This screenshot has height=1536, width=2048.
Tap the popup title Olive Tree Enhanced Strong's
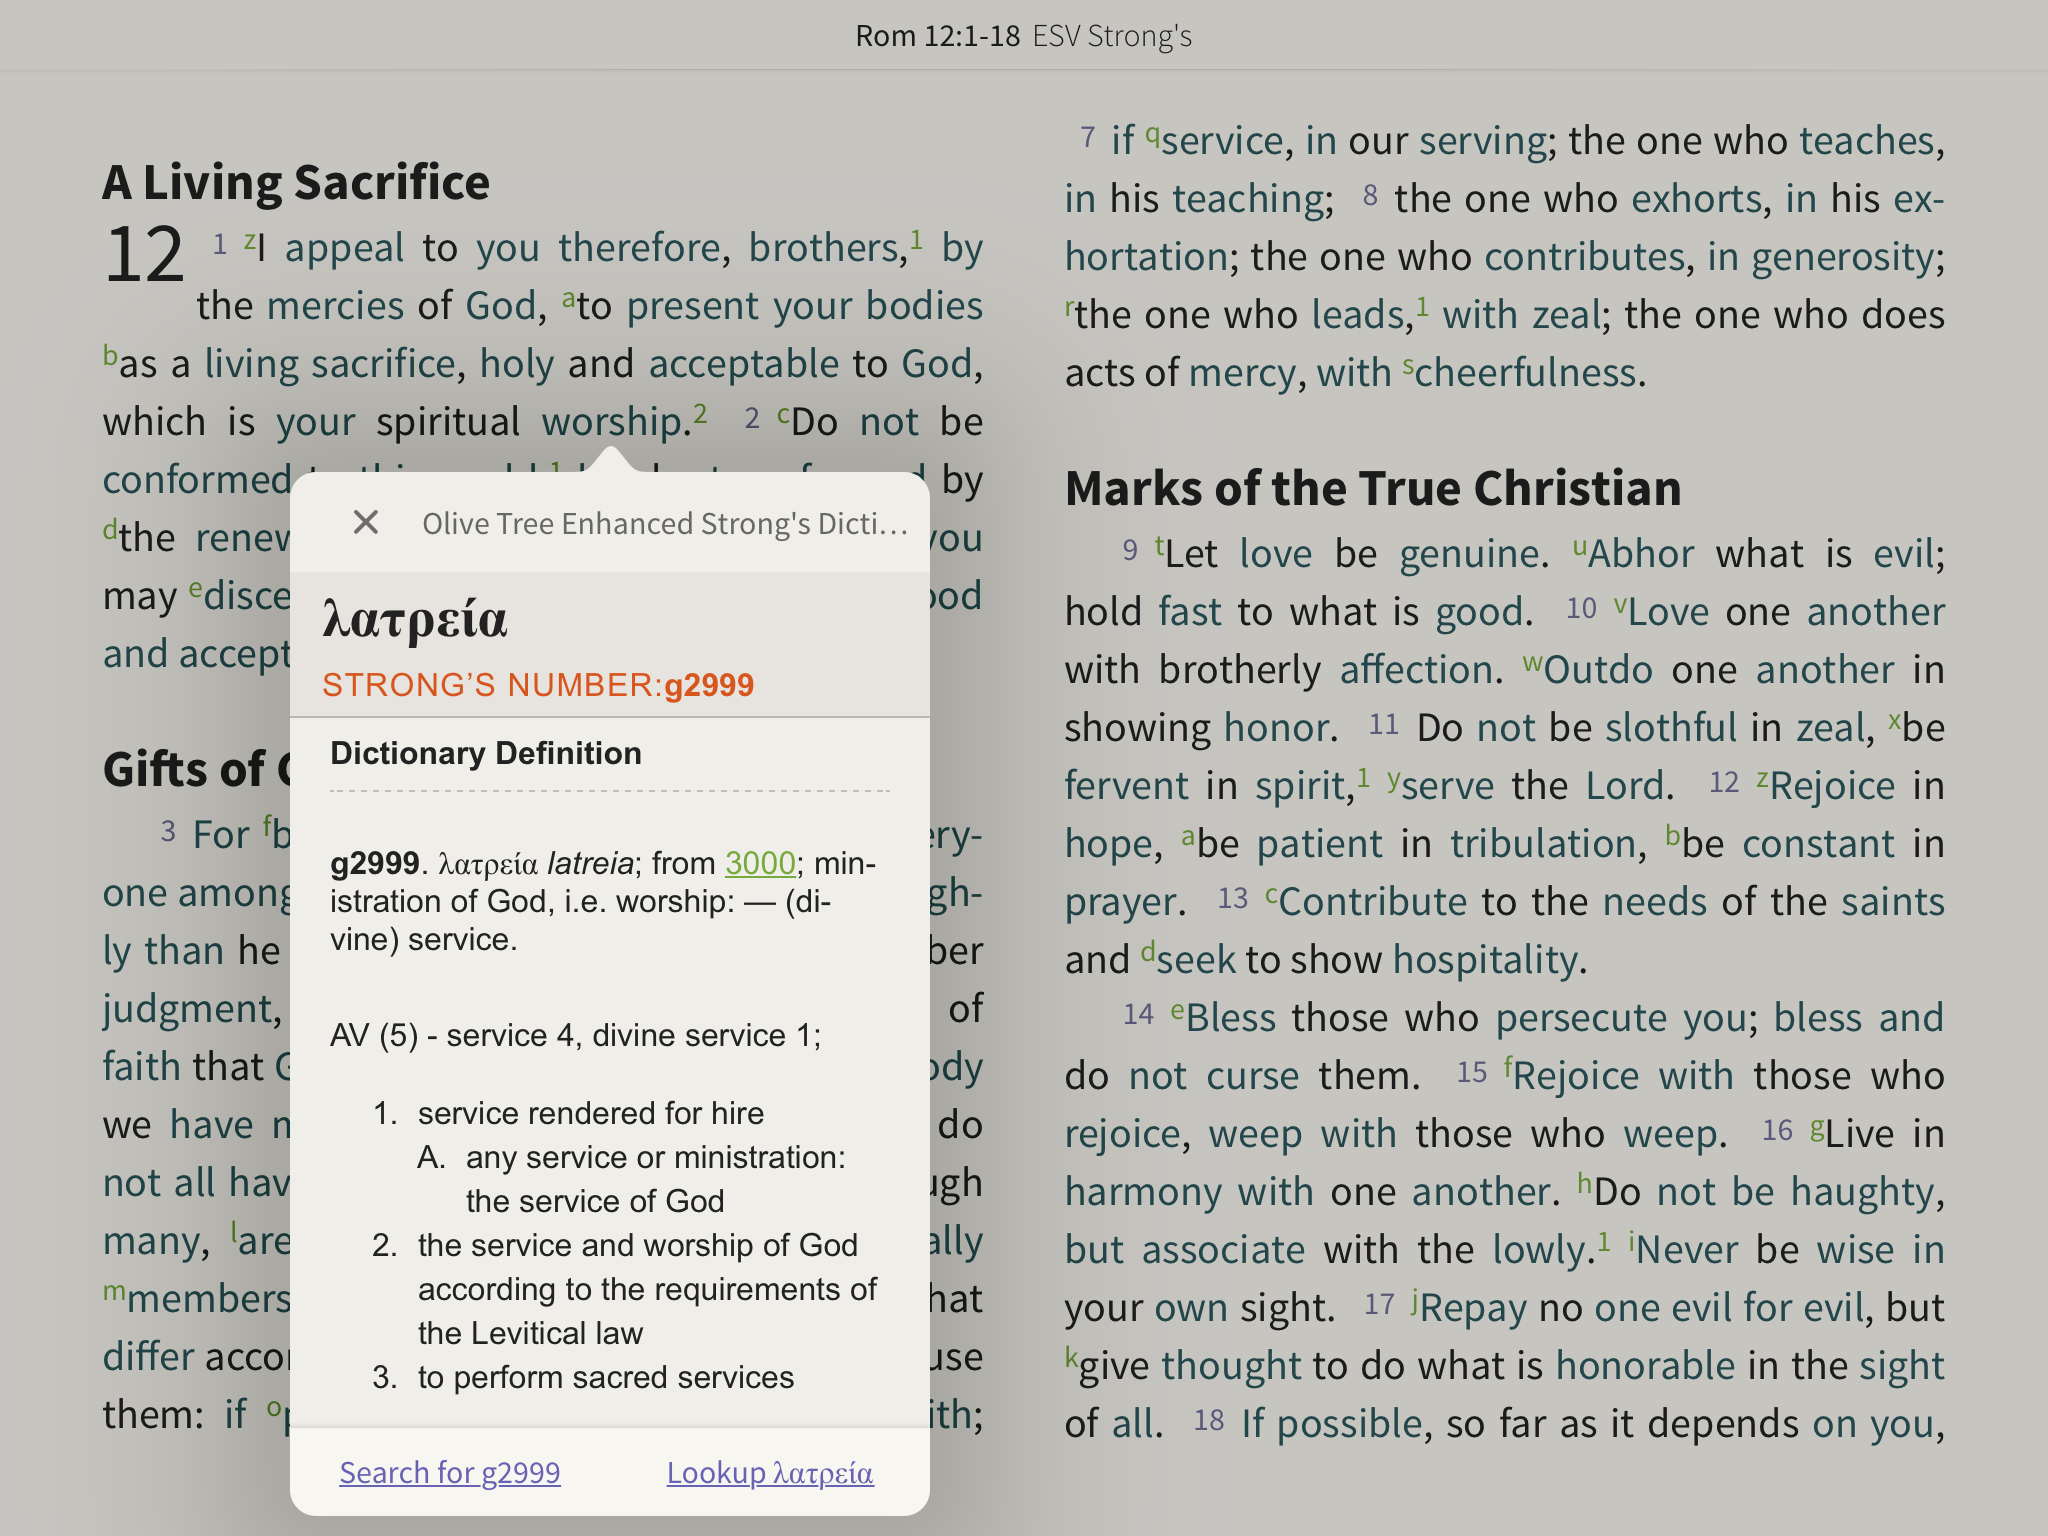coord(665,523)
